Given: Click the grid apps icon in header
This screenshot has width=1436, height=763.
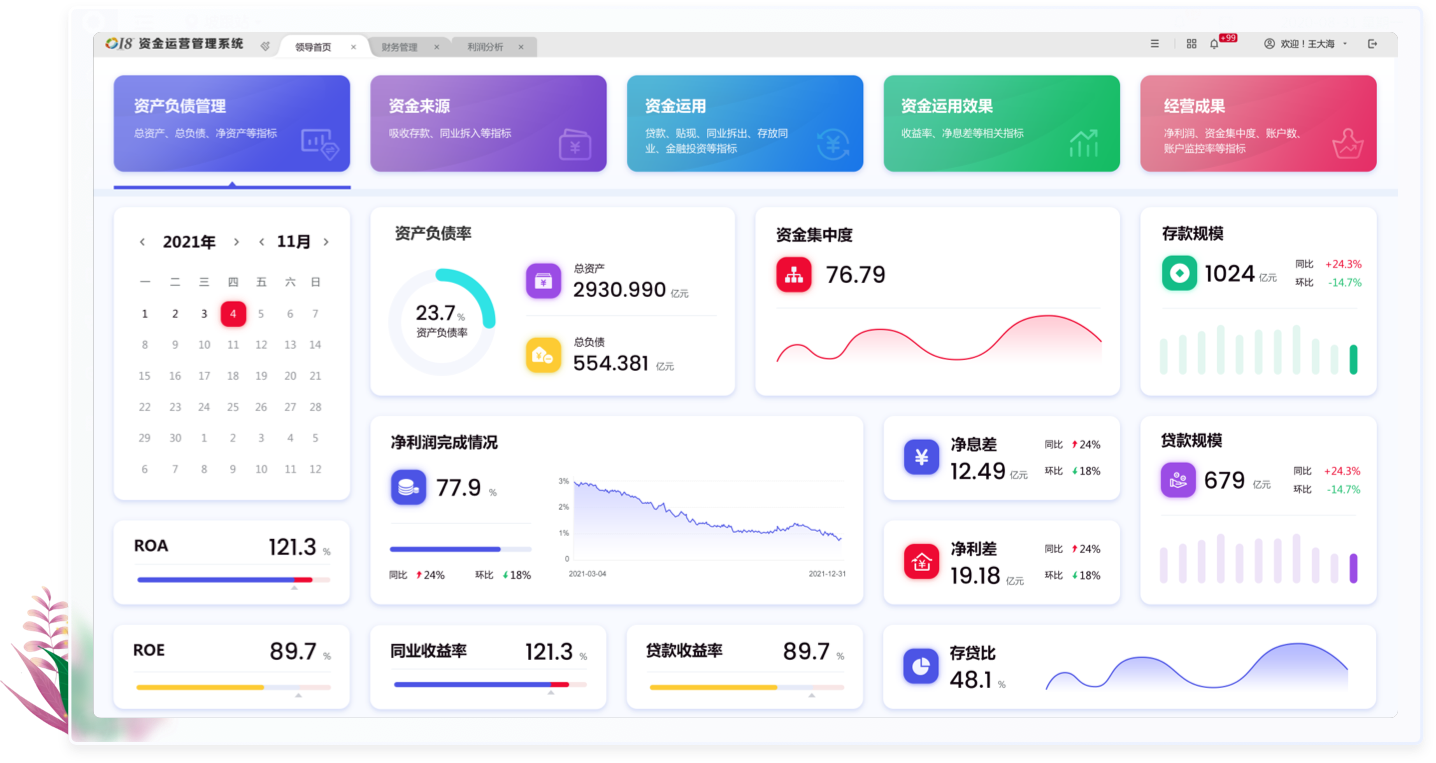Looking at the screenshot, I should tap(1191, 44).
